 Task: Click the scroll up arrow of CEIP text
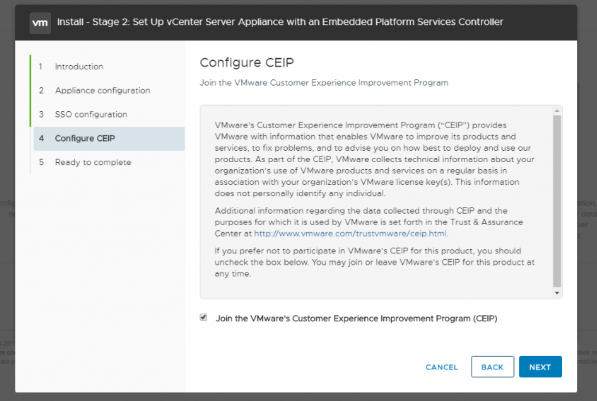coord(557,111)
